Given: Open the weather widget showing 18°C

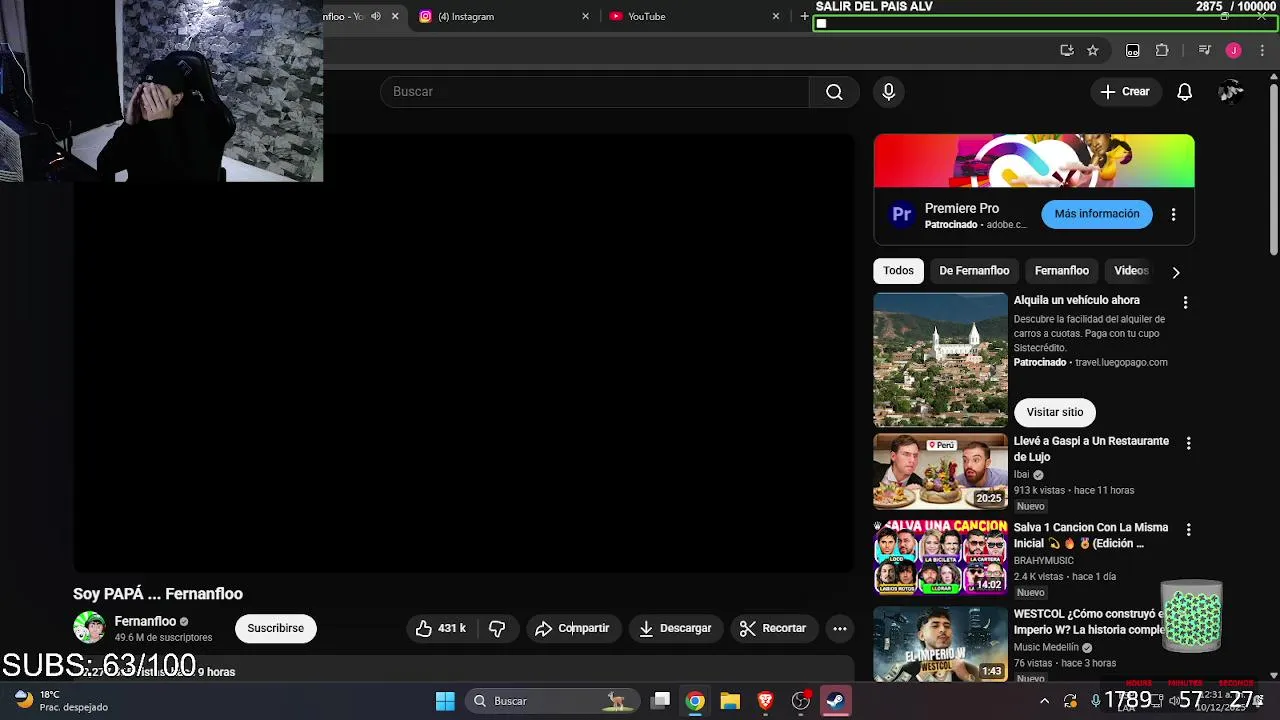Looking at the screenshot, I should tap(62, 701).
